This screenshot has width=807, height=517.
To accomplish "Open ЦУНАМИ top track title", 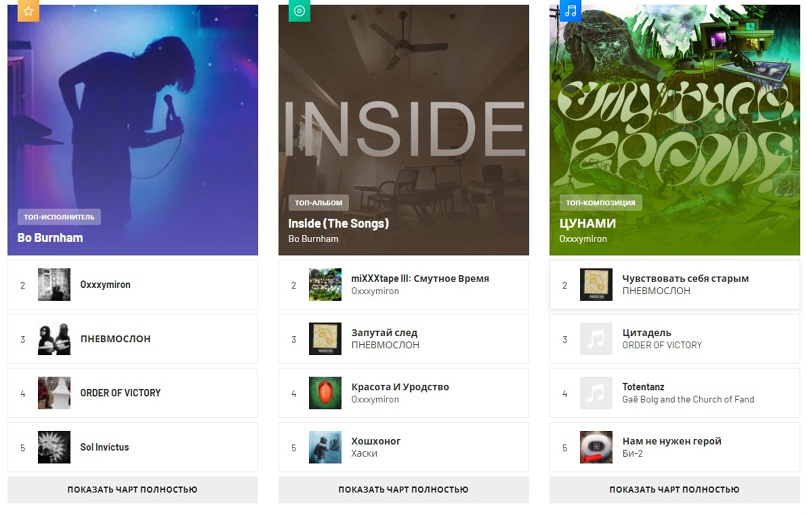I will 587,223.
